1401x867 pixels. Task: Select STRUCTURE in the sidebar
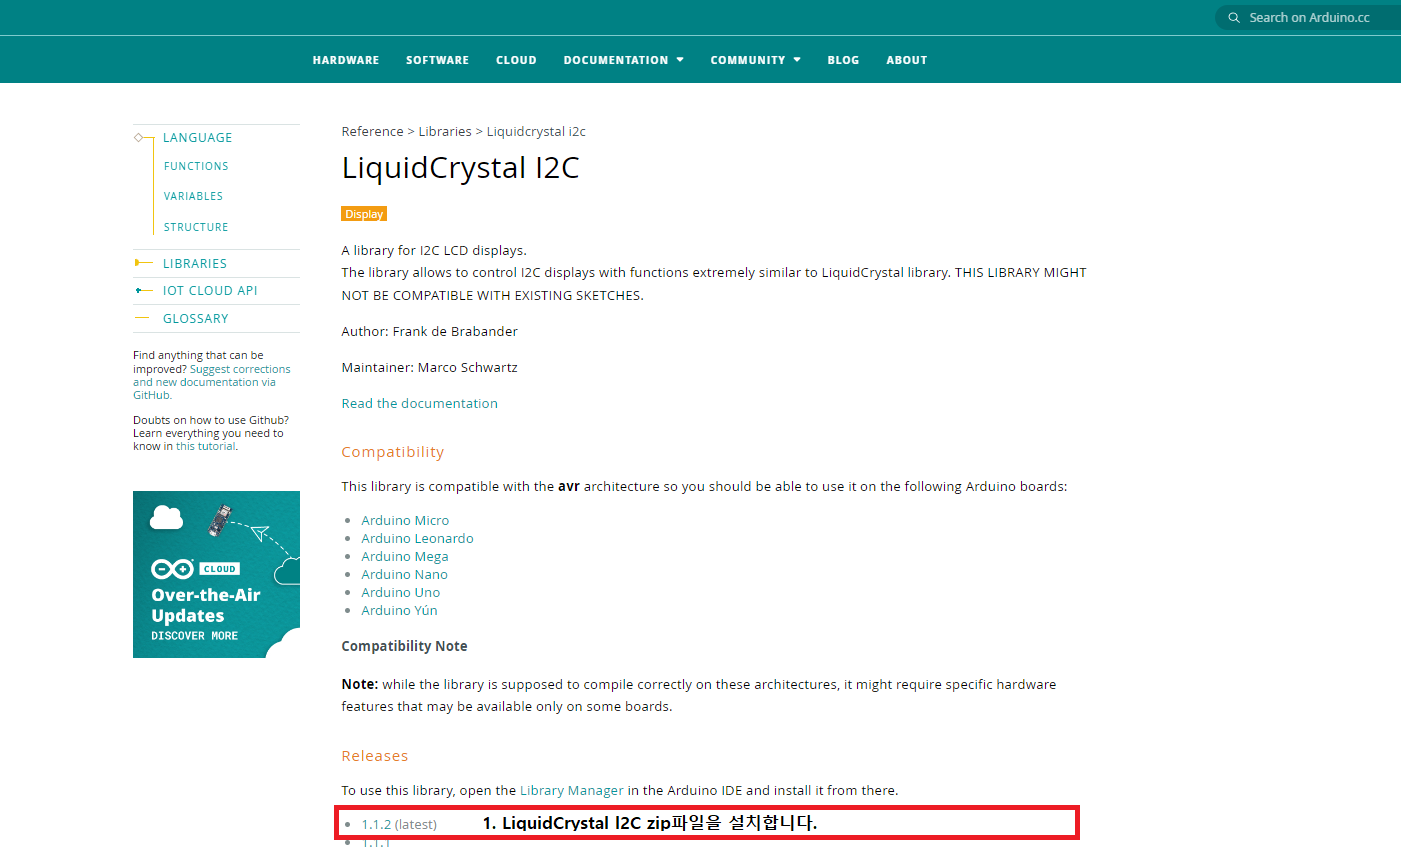click(196, 227)
